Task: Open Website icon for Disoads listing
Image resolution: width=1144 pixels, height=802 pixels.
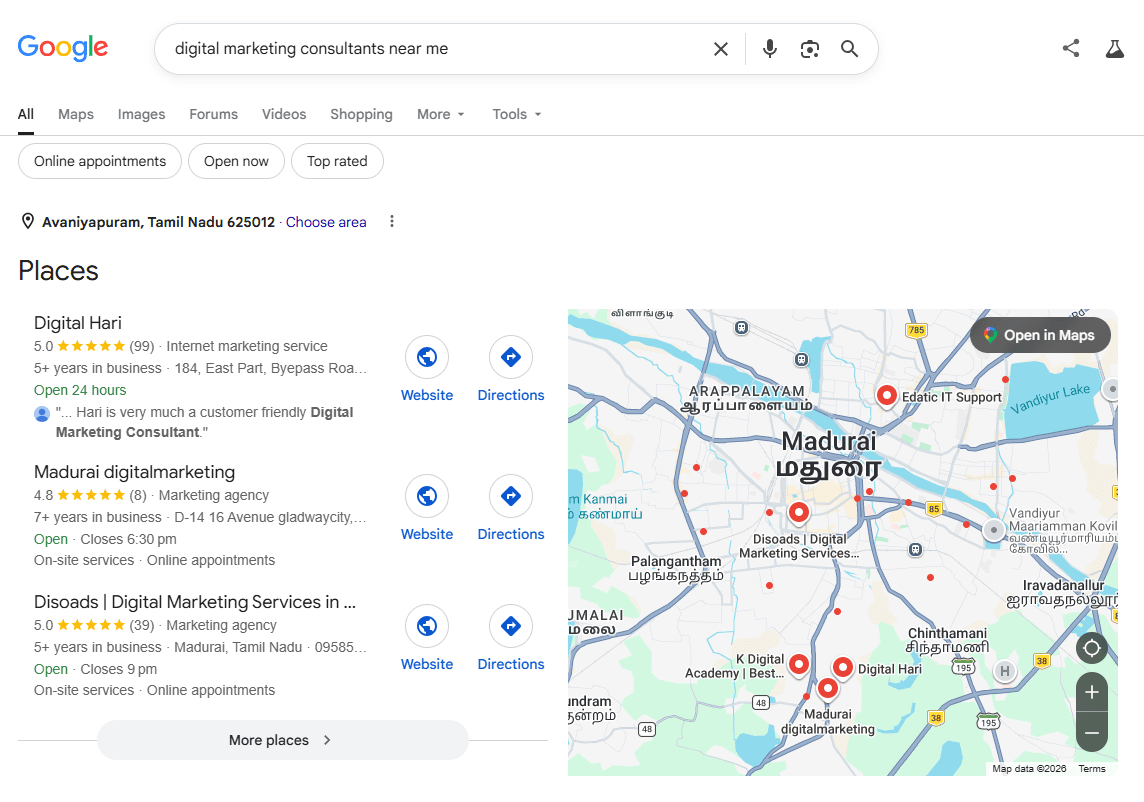Action: coord(427,626)
